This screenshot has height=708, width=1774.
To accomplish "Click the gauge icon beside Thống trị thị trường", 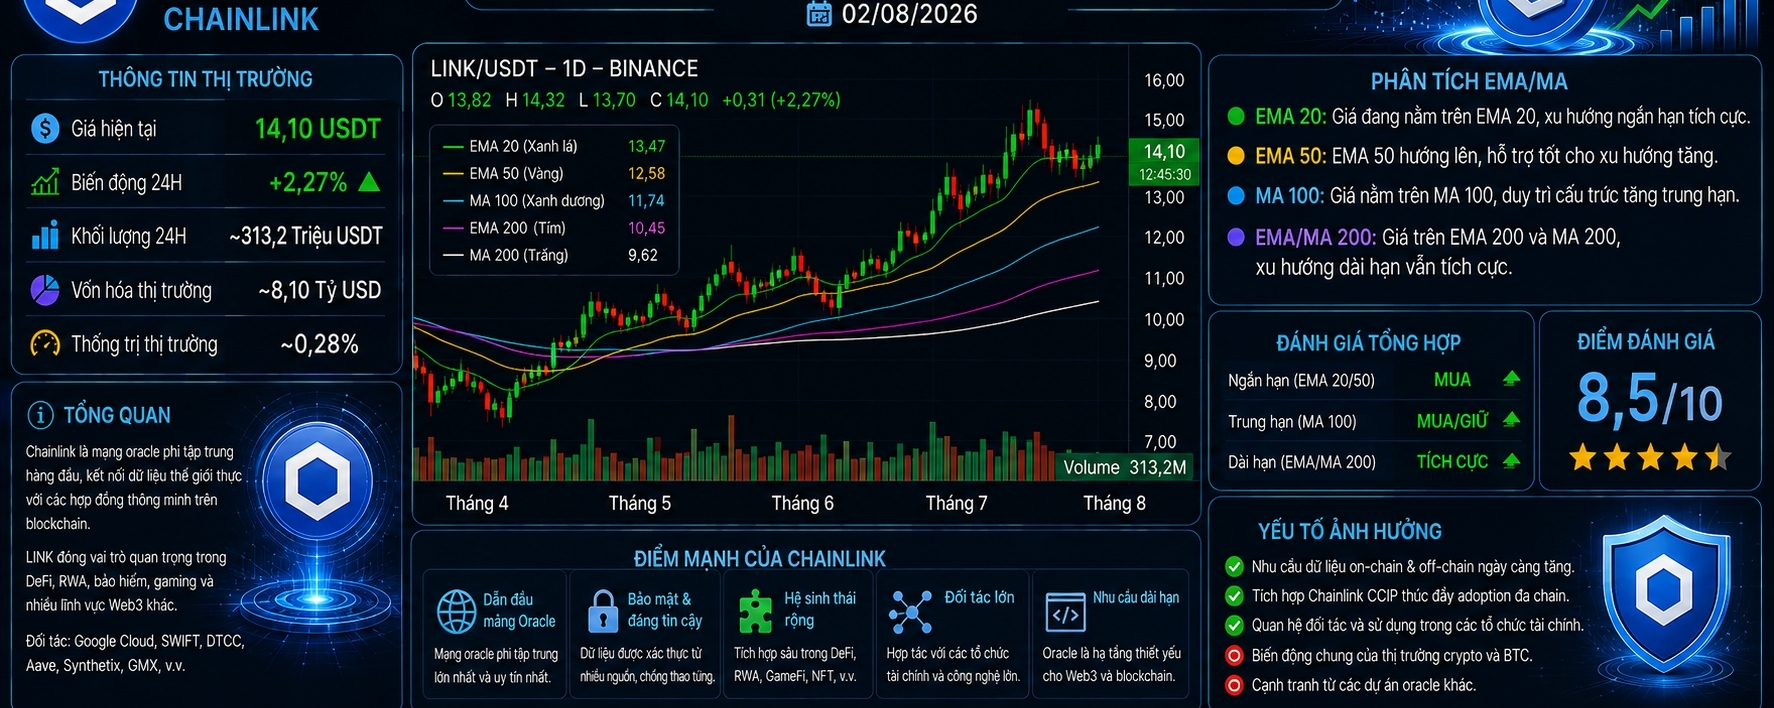I will [x=45, y=344].
